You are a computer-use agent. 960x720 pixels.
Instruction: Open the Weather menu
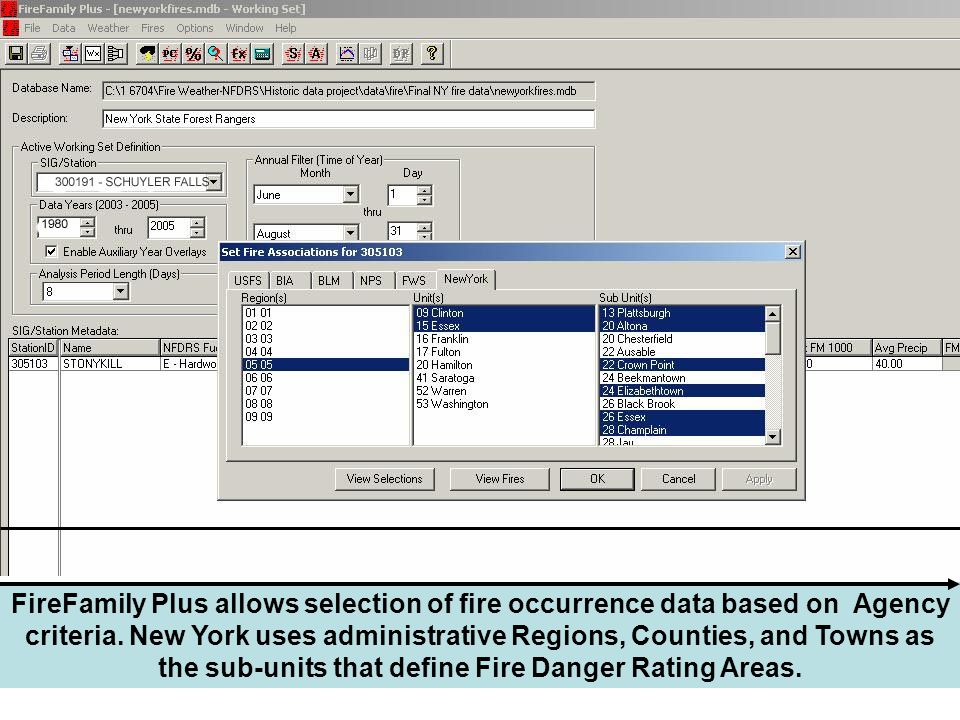pos(108,28)
